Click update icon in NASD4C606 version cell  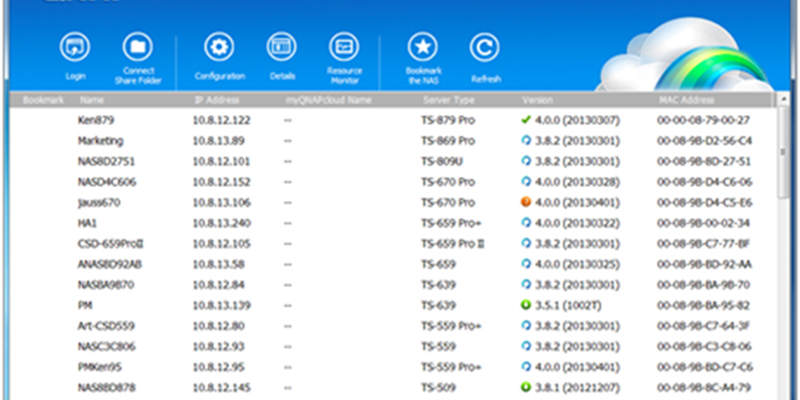pos(526,182)
